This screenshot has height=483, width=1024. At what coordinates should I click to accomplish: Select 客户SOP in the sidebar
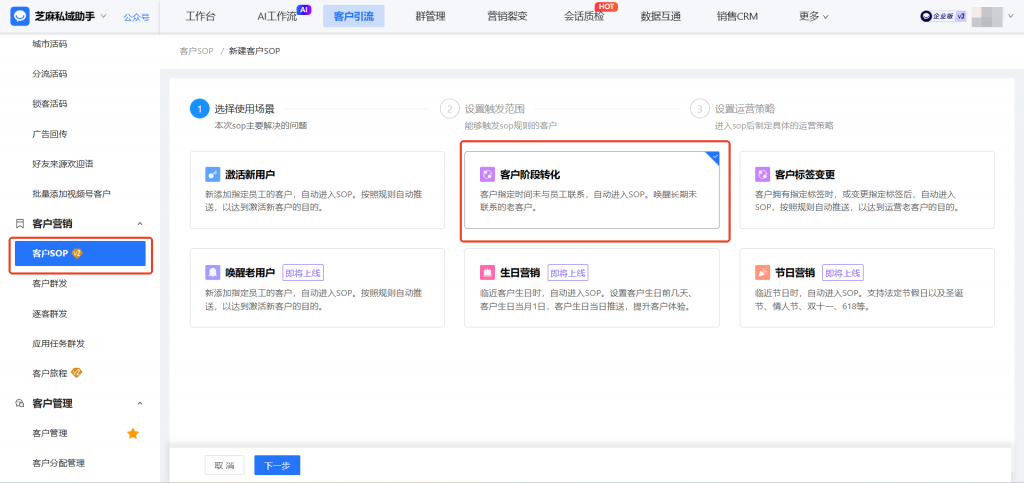80,253
